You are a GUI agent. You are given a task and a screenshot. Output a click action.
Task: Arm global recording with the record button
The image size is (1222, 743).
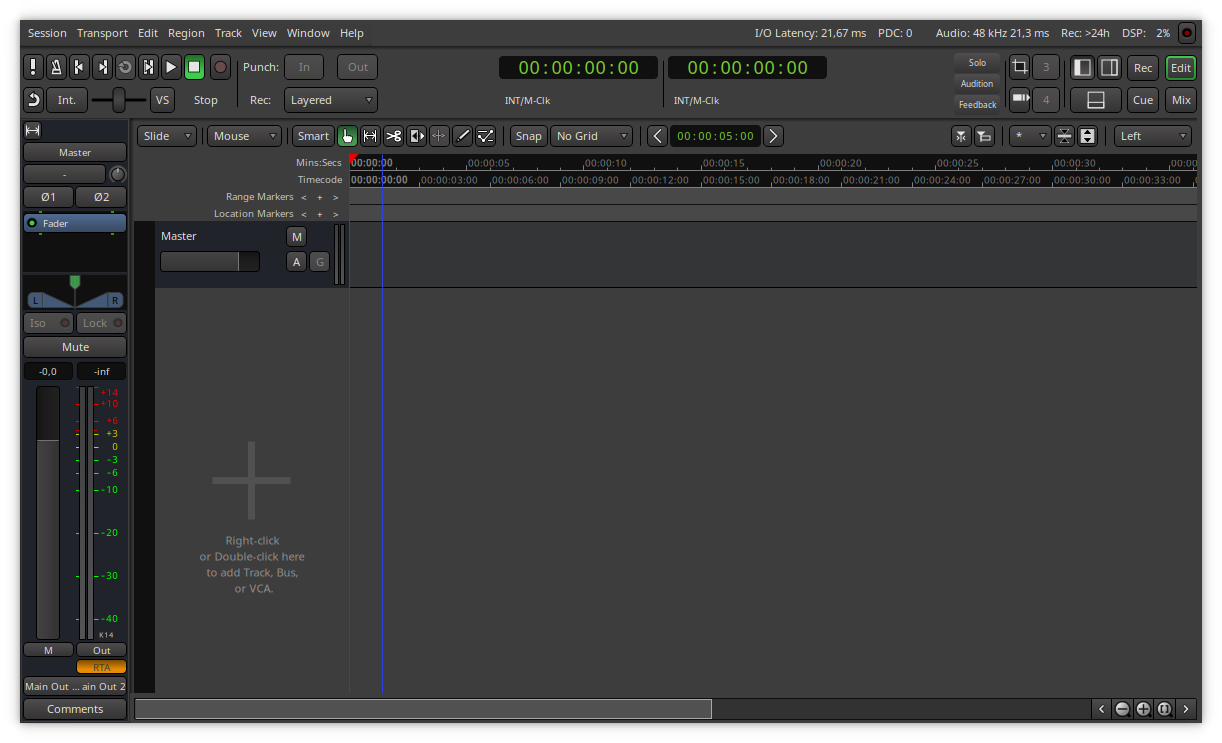tap(220, 67)
